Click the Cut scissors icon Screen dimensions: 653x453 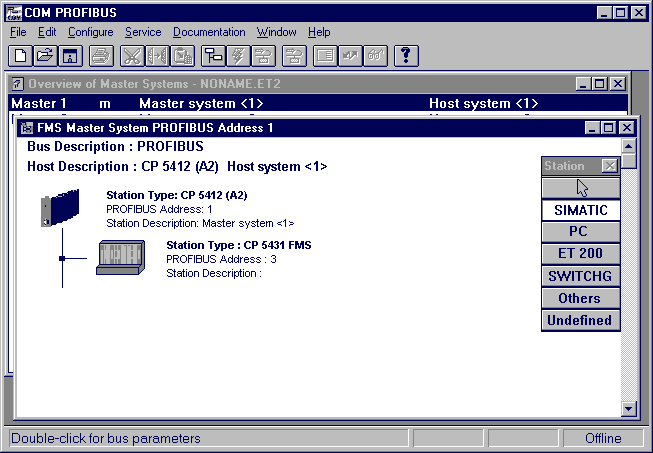coord(132,56)
